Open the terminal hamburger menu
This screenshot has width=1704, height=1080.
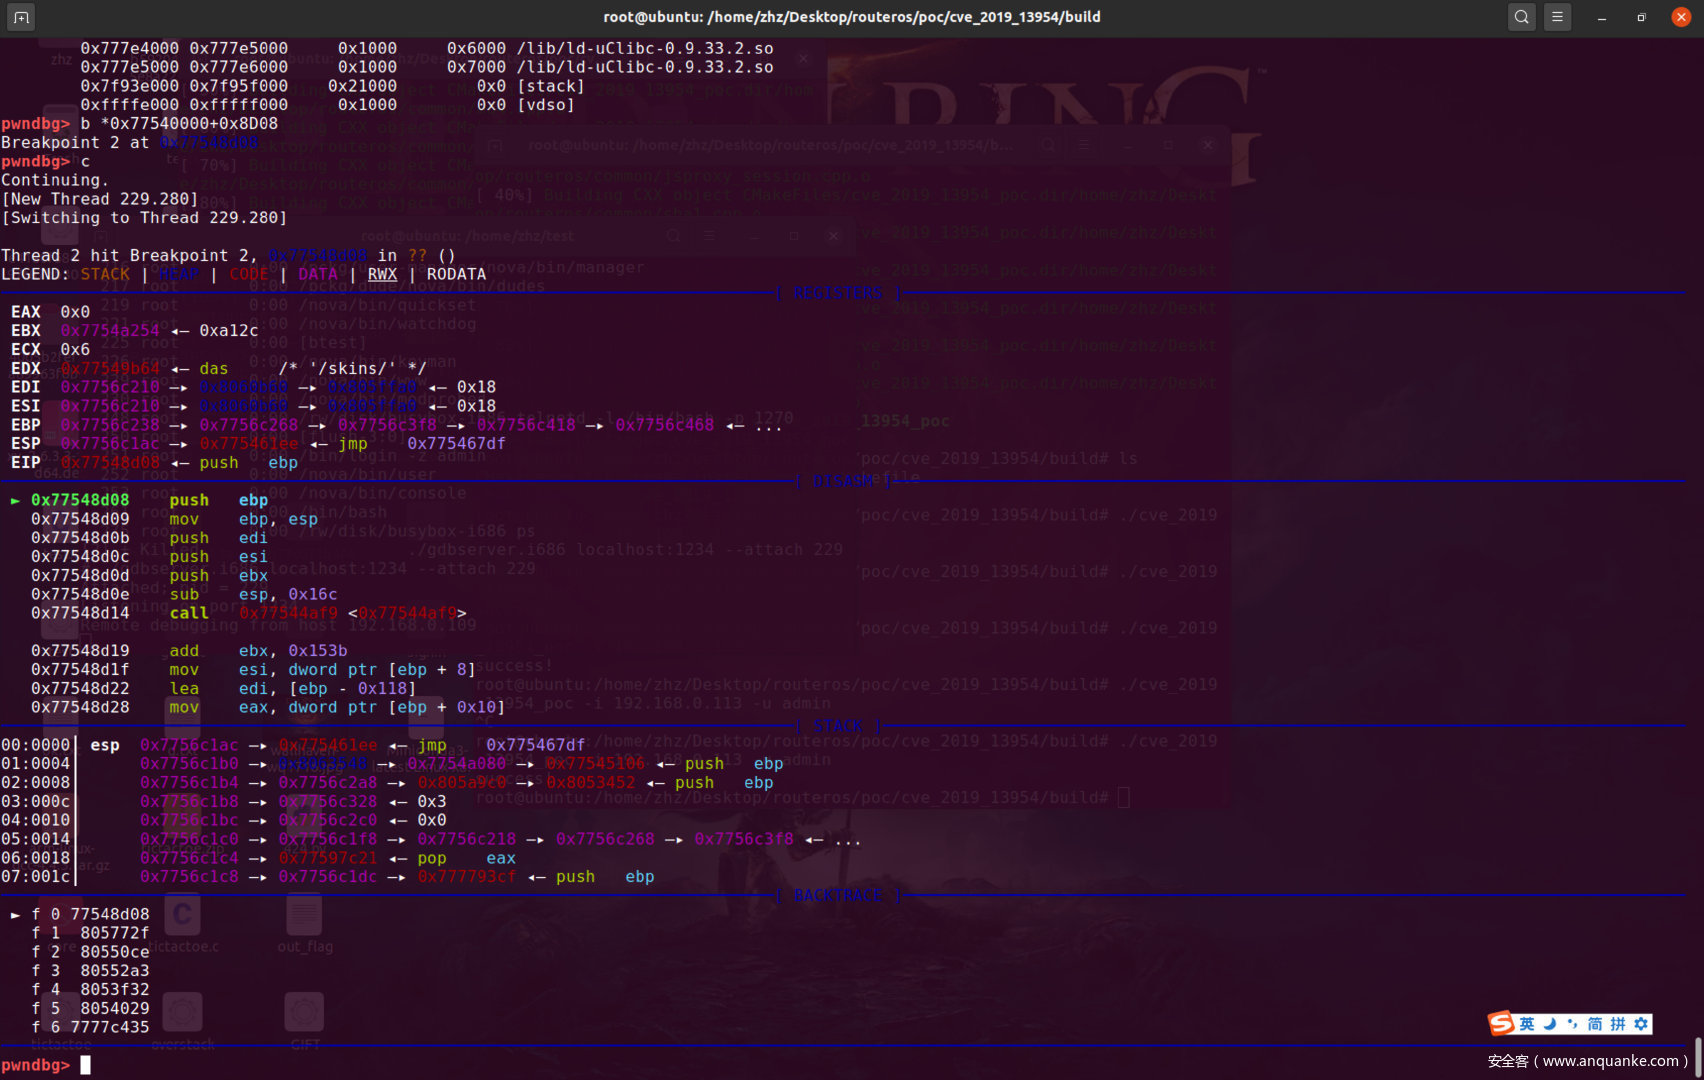tap(1557, 17)
